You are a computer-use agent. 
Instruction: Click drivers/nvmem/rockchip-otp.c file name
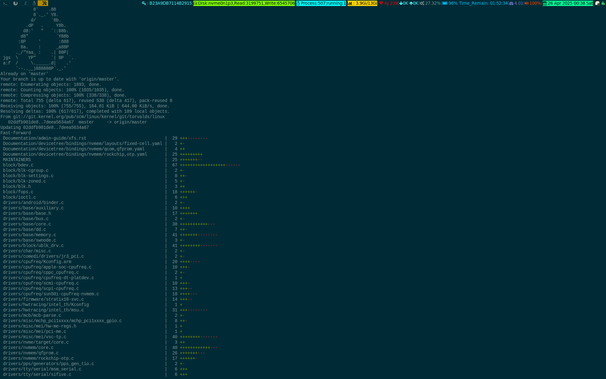click(x=38, y=359)
